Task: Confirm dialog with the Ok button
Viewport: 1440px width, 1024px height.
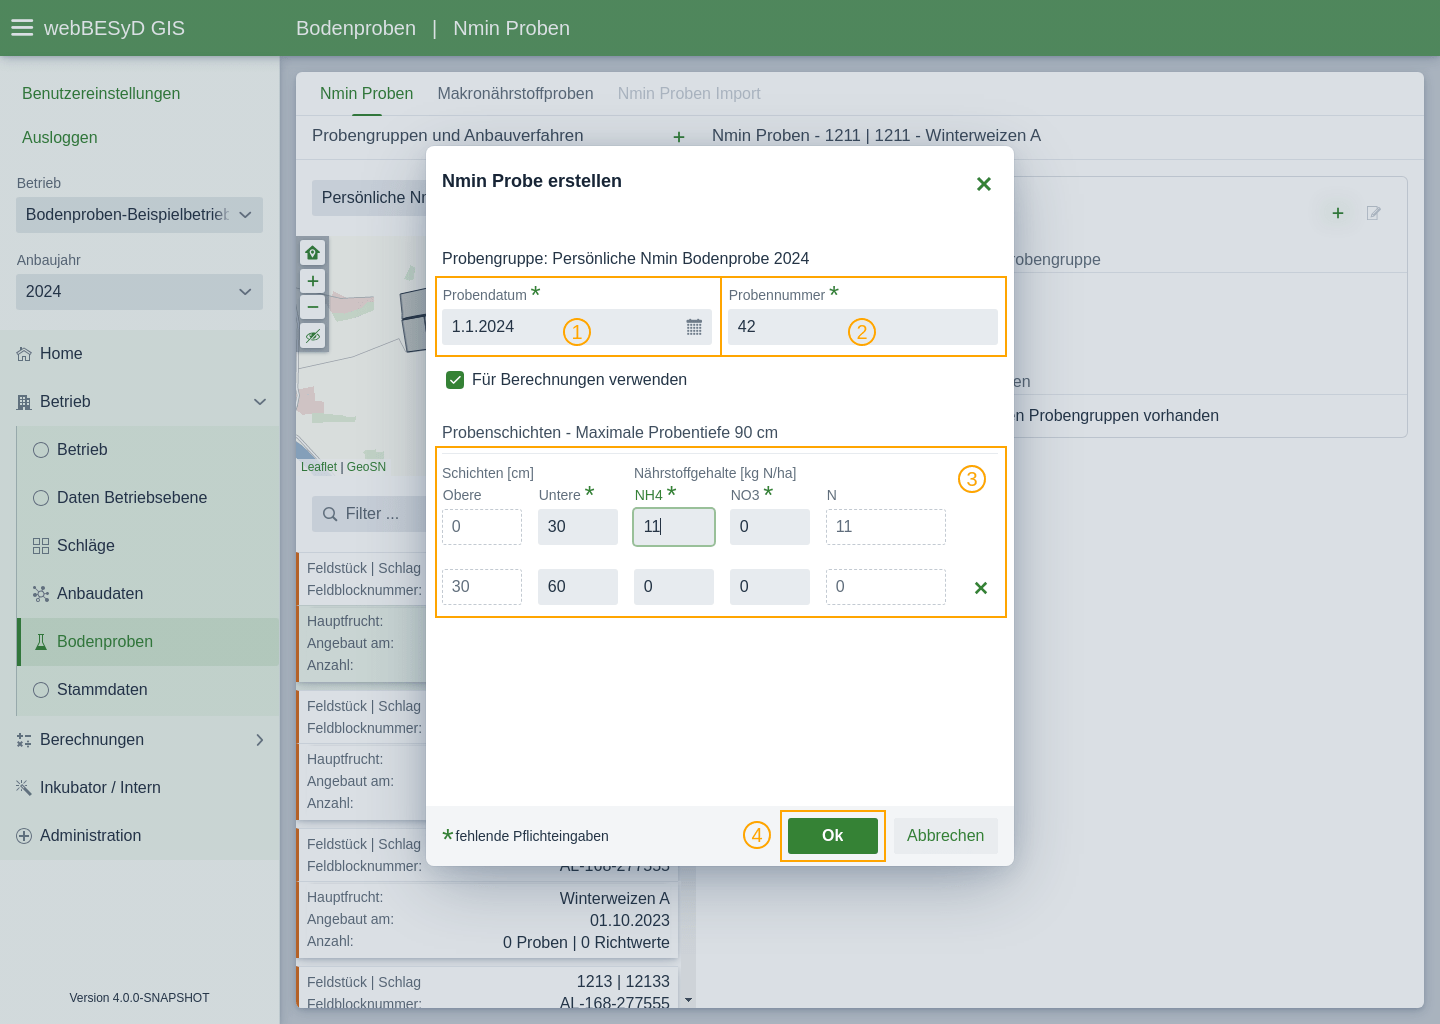Action: [x=833, y=836]
